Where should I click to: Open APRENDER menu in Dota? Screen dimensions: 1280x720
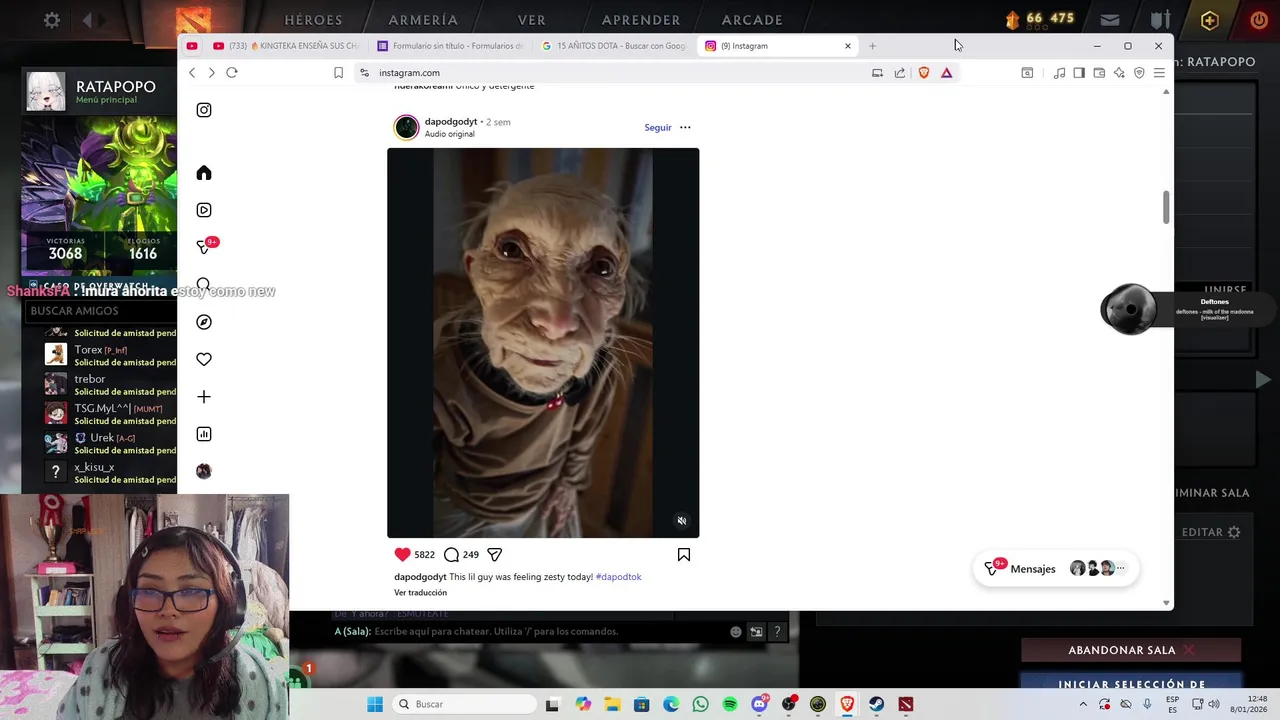pos(641,20)
